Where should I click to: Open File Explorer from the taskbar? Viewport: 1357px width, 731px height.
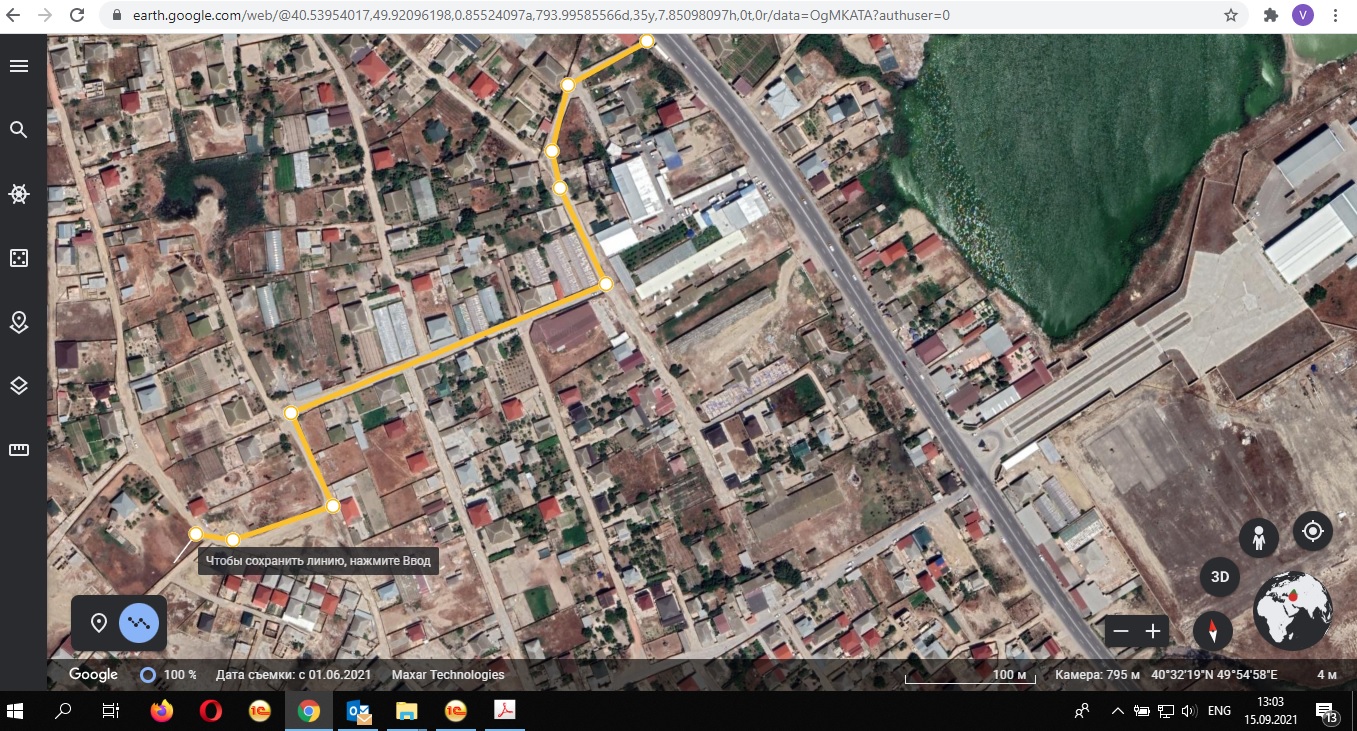(407, 712)
